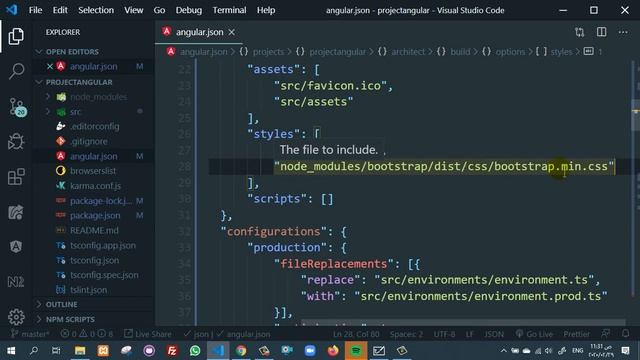The height and width of the screenshot is (360, 640).
Task: Open README.md file
Action: [94, 230]
